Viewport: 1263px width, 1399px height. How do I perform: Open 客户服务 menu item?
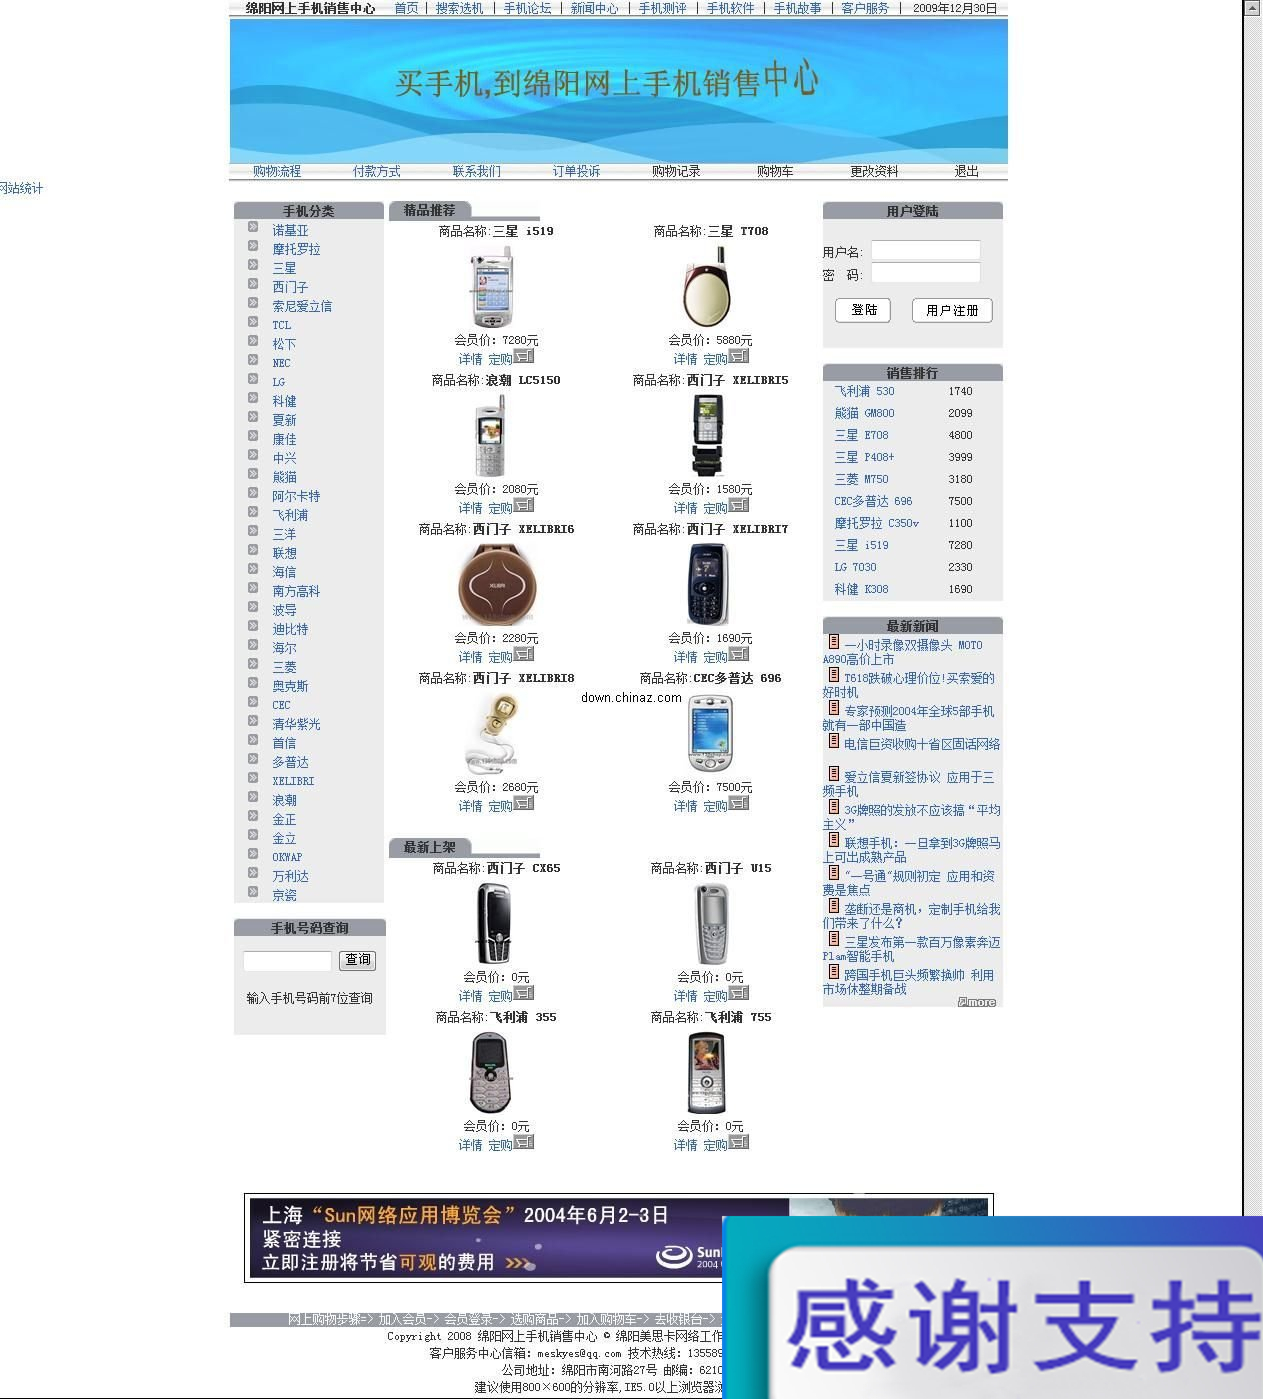click(865, 8)
